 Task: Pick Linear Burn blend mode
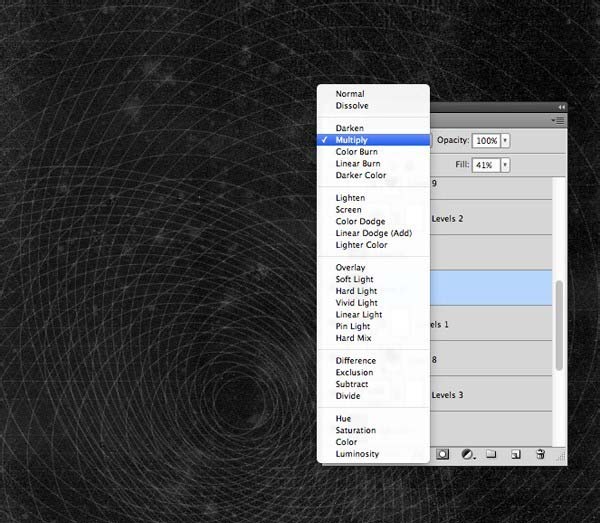[373, 163]
